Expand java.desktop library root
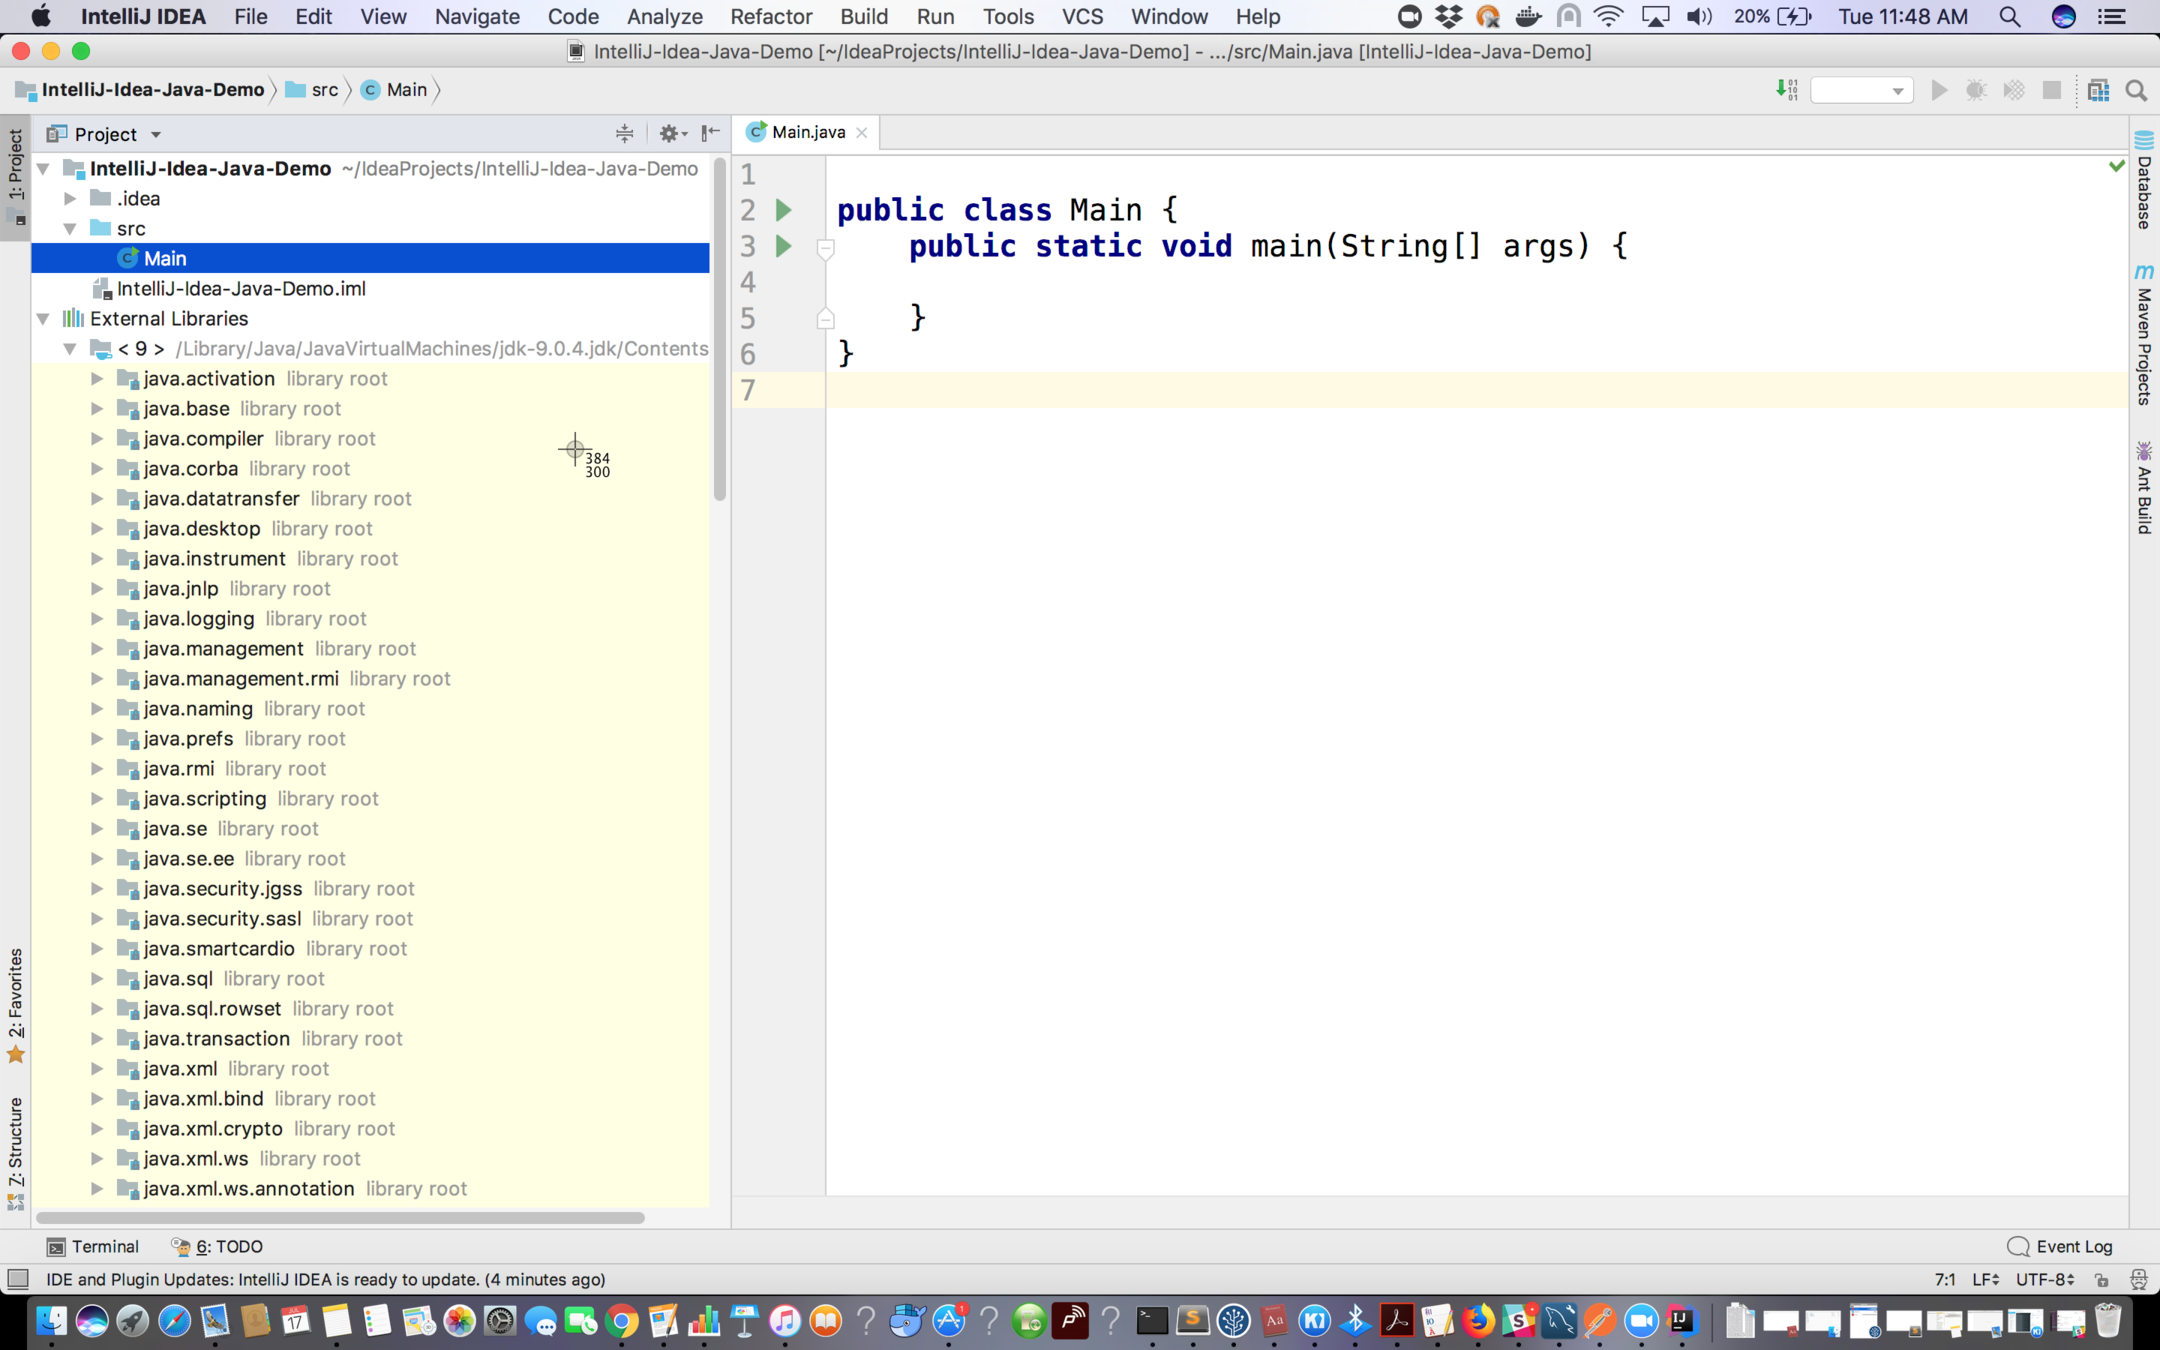Screen dimensions: 2160x1350 click(x=97, y=528)
